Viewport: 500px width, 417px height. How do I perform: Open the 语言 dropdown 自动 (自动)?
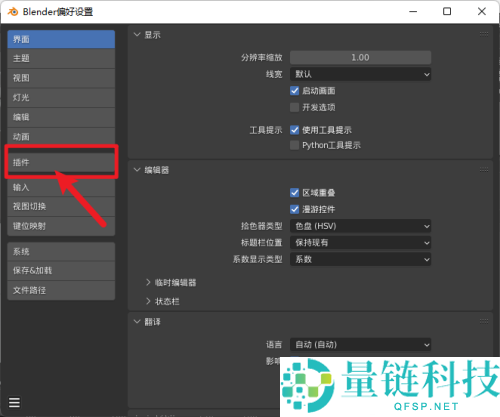click(360, 345)
